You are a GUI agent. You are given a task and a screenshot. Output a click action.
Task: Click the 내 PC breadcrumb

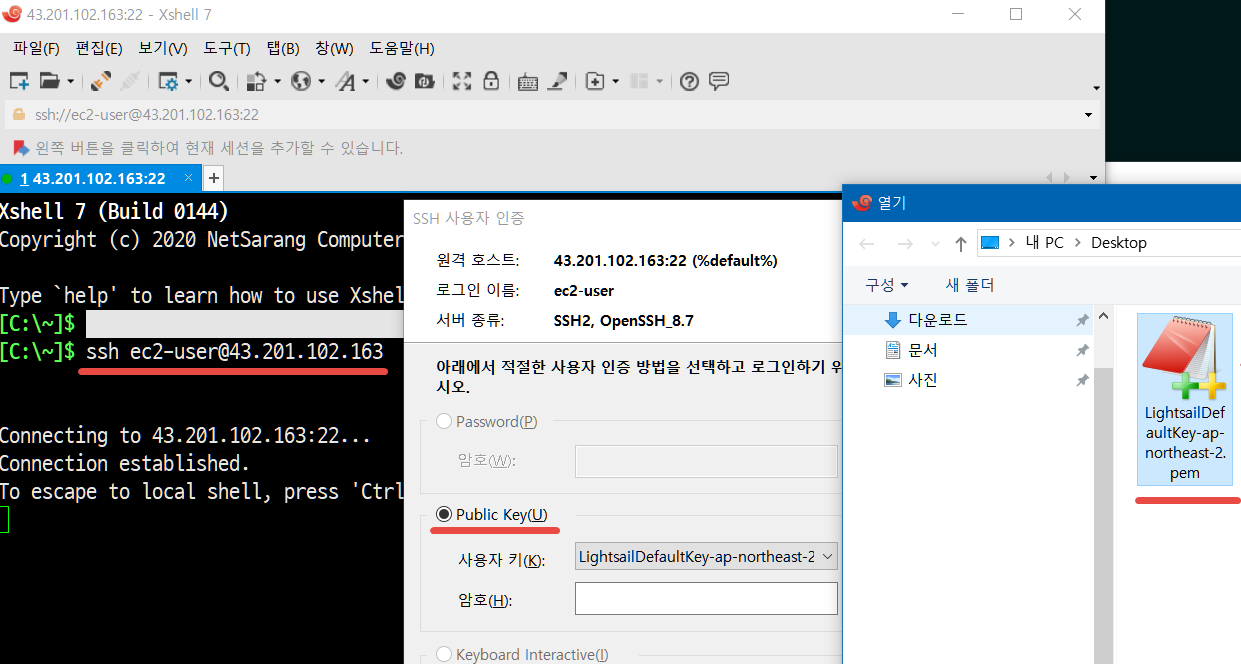coord(1044,243)
